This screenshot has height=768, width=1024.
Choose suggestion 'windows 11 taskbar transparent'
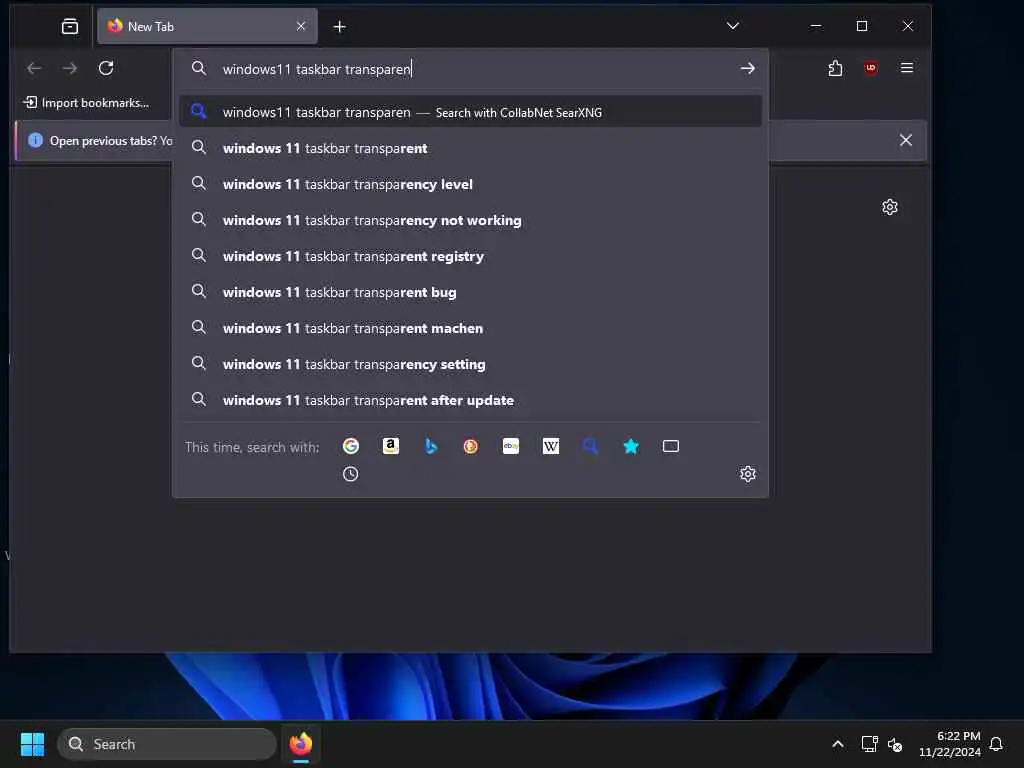point(470,148)
